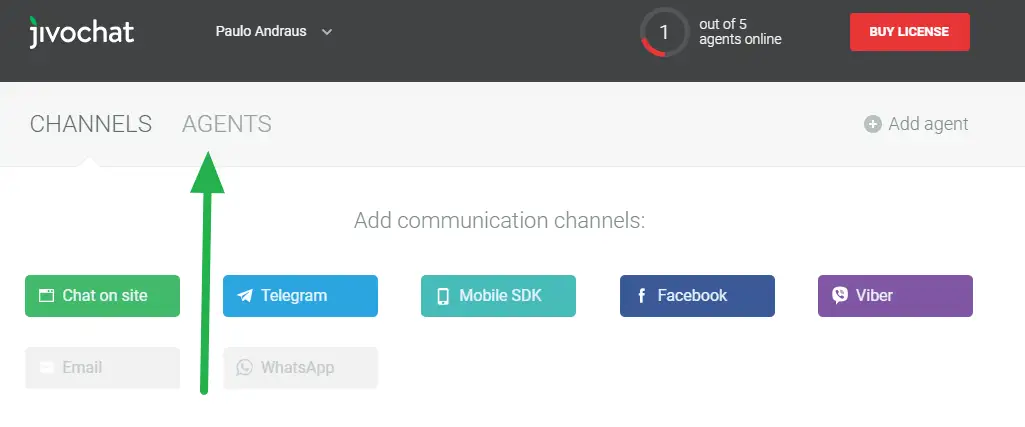Screen dimensions: 1025x427
Task: Click the Facebook f icon
Action: [642, 296]
